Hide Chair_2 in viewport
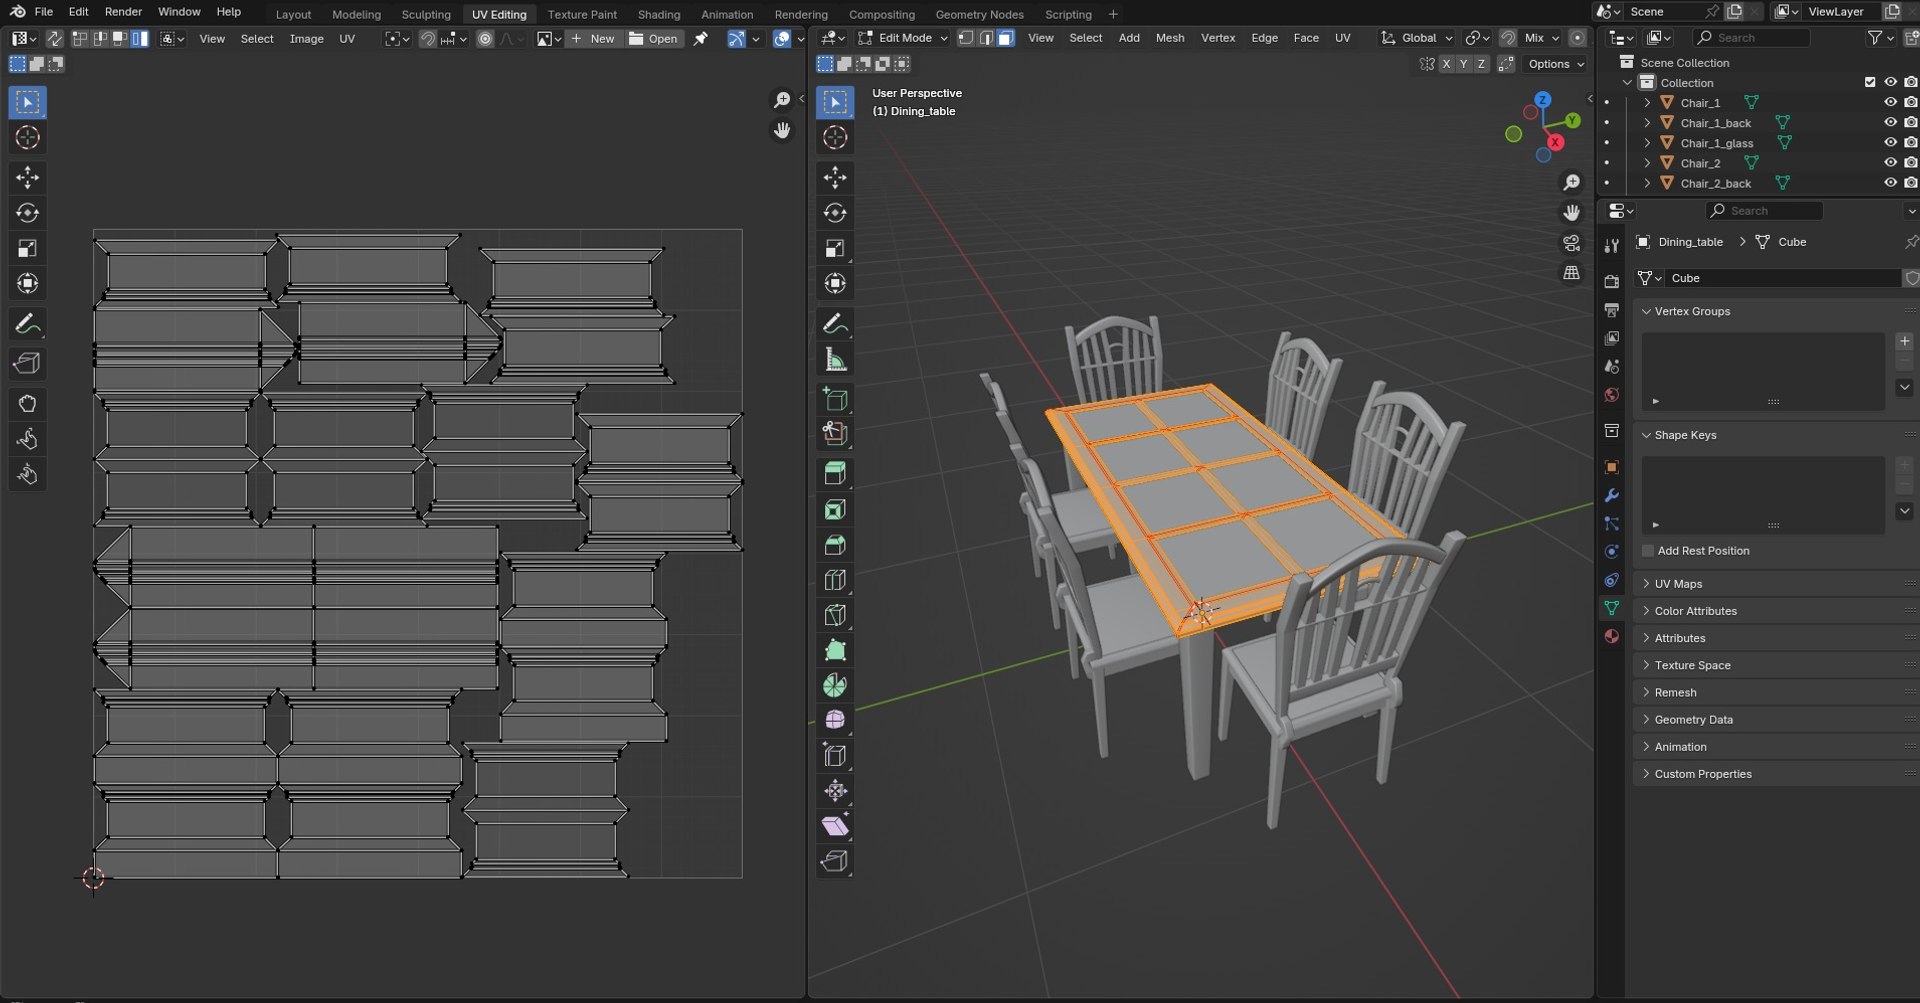 click(x=1890, y=162)
